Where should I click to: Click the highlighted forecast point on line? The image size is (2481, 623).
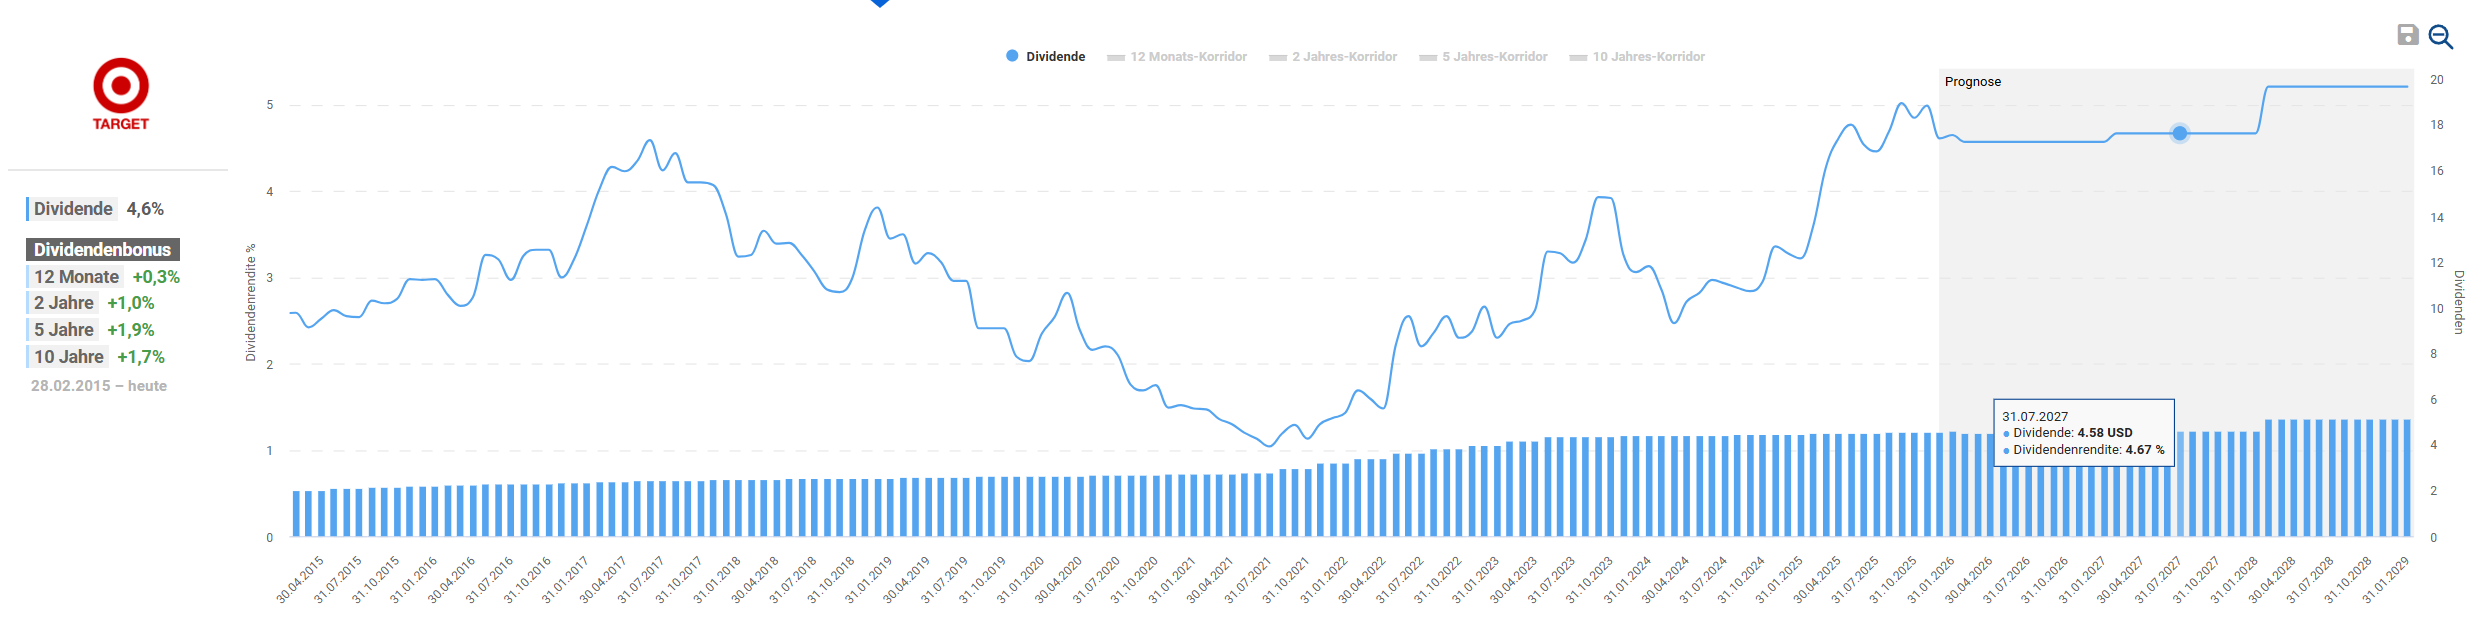pyautogui.click(x=2179, y=133)
